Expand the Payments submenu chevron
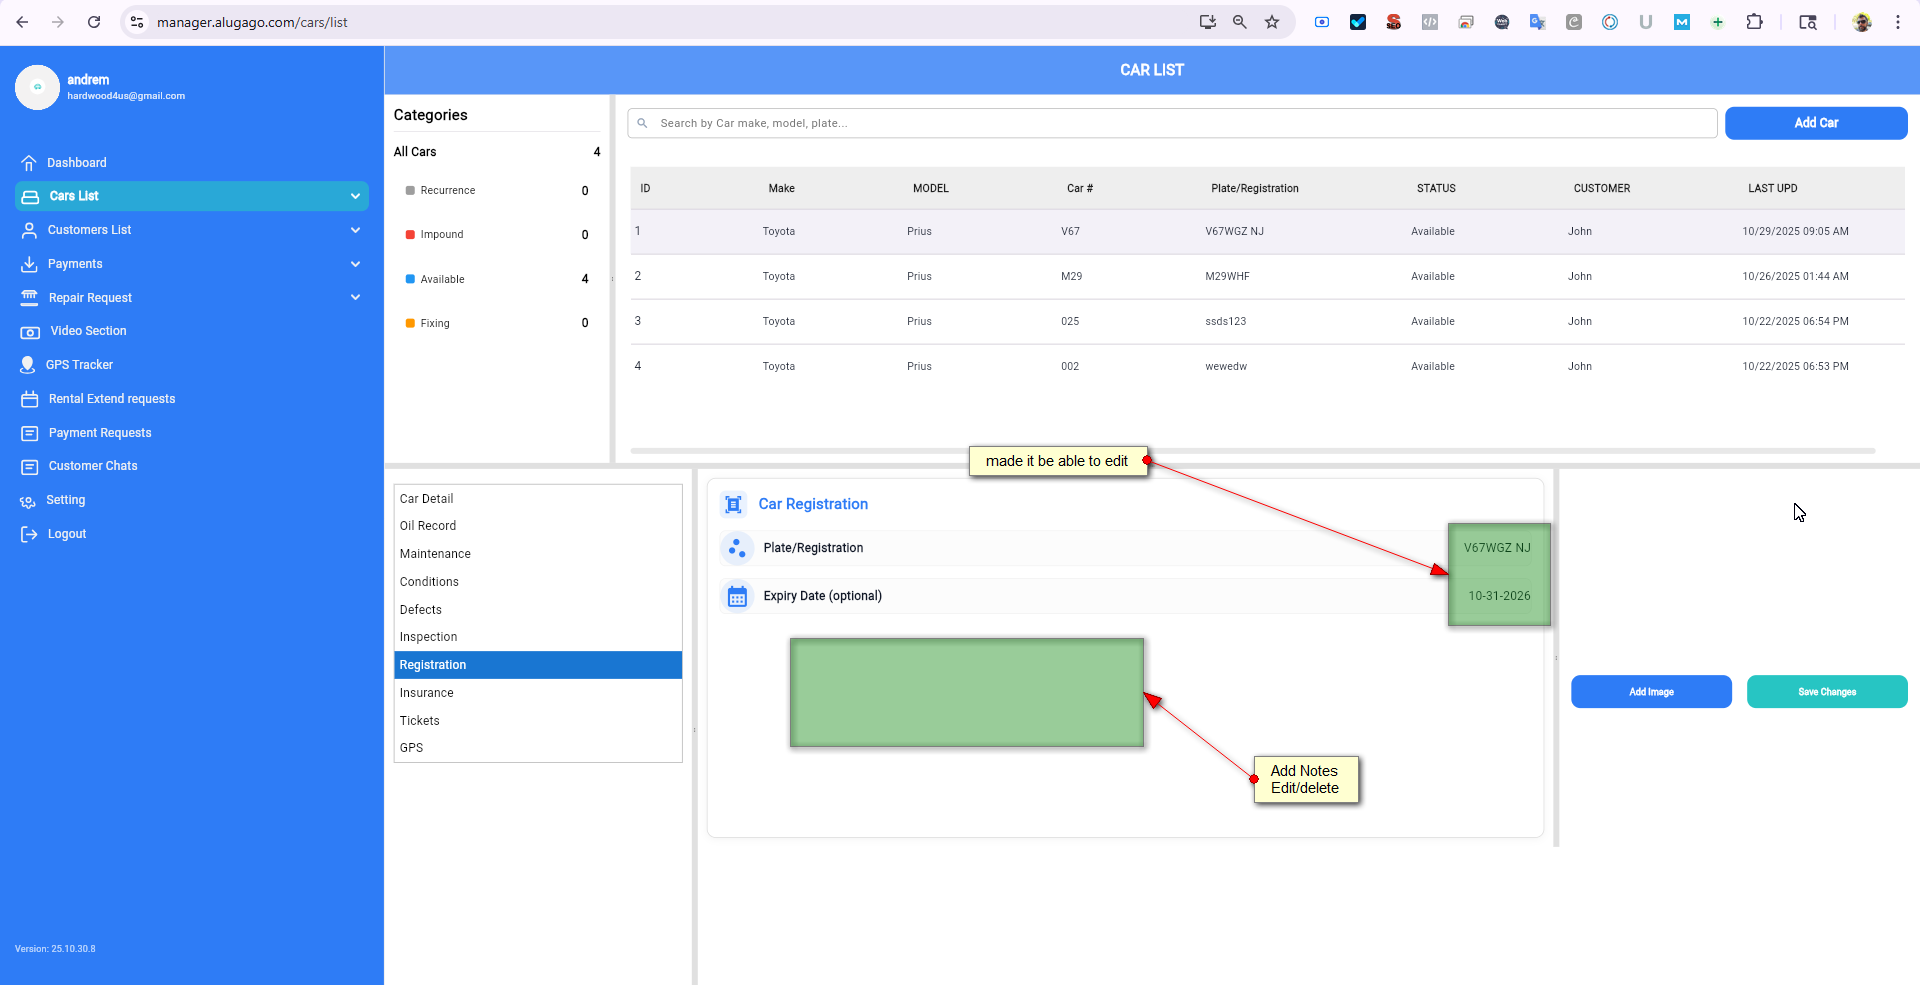Viewport: 1920px width, 985px height. [355, 264]
